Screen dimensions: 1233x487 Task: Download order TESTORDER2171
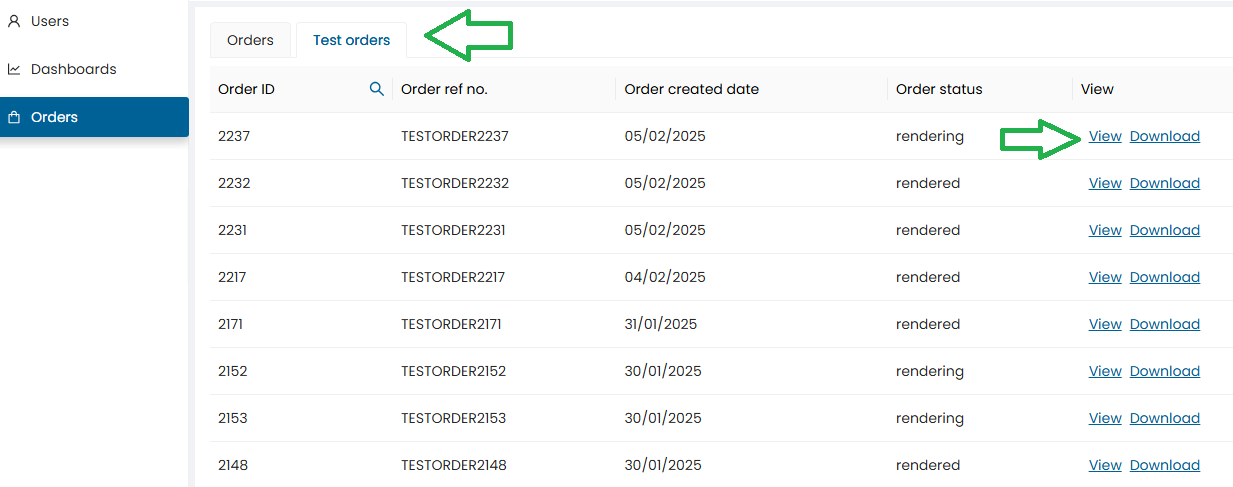coord(1165,324)
